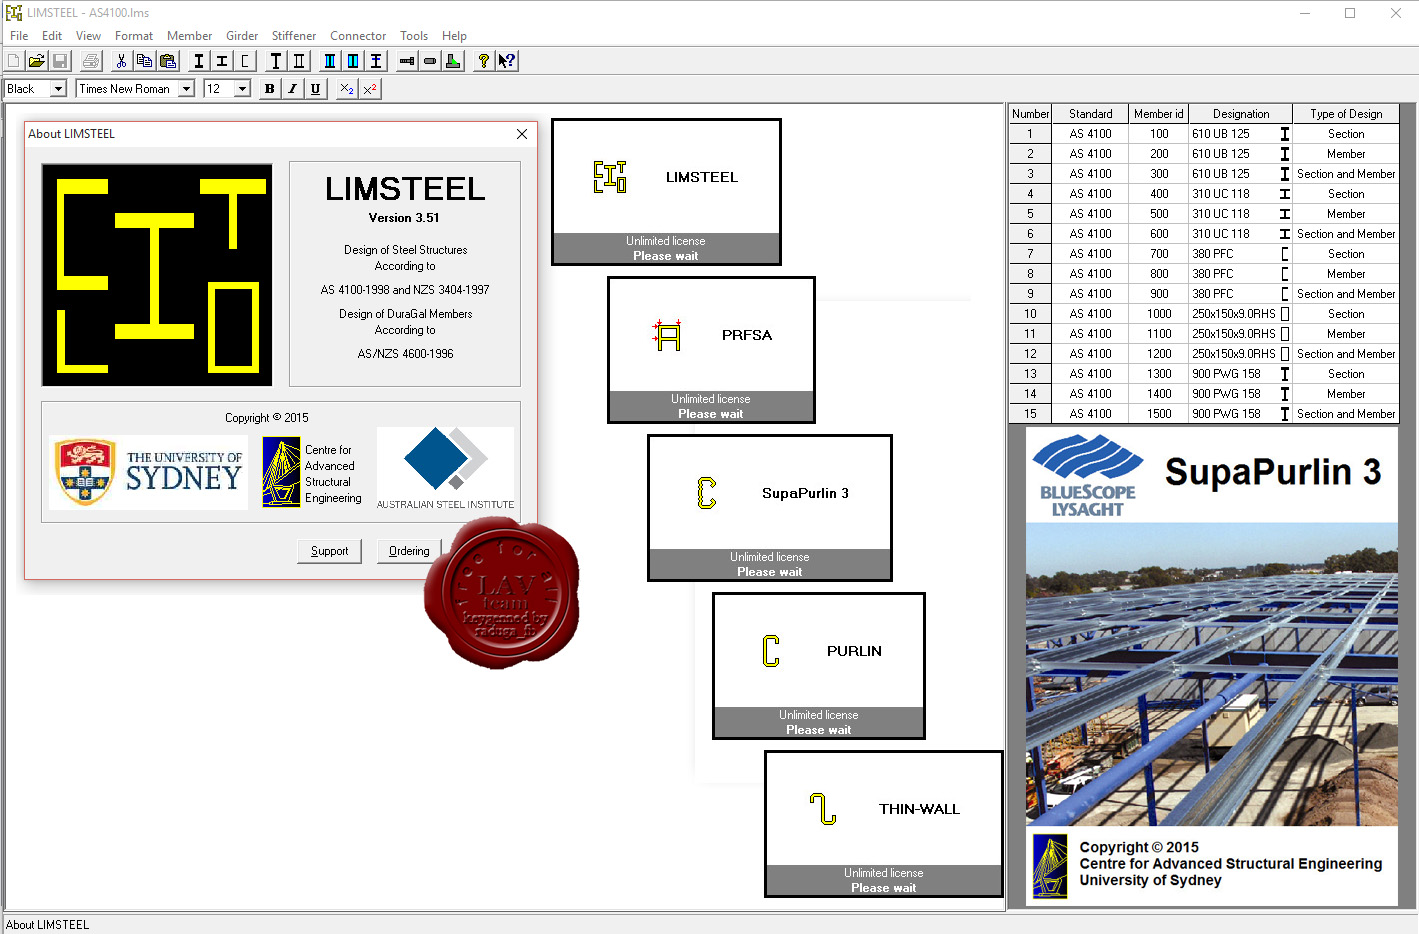The image size is (1419, 934).
Task: Select member id 500 cell
Action: tap(1159, 214)
